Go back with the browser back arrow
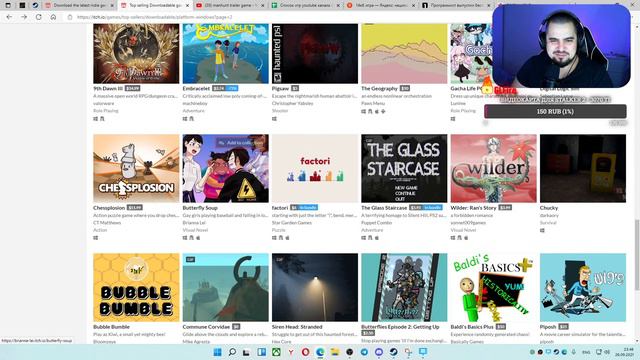 tap(9, 17)
